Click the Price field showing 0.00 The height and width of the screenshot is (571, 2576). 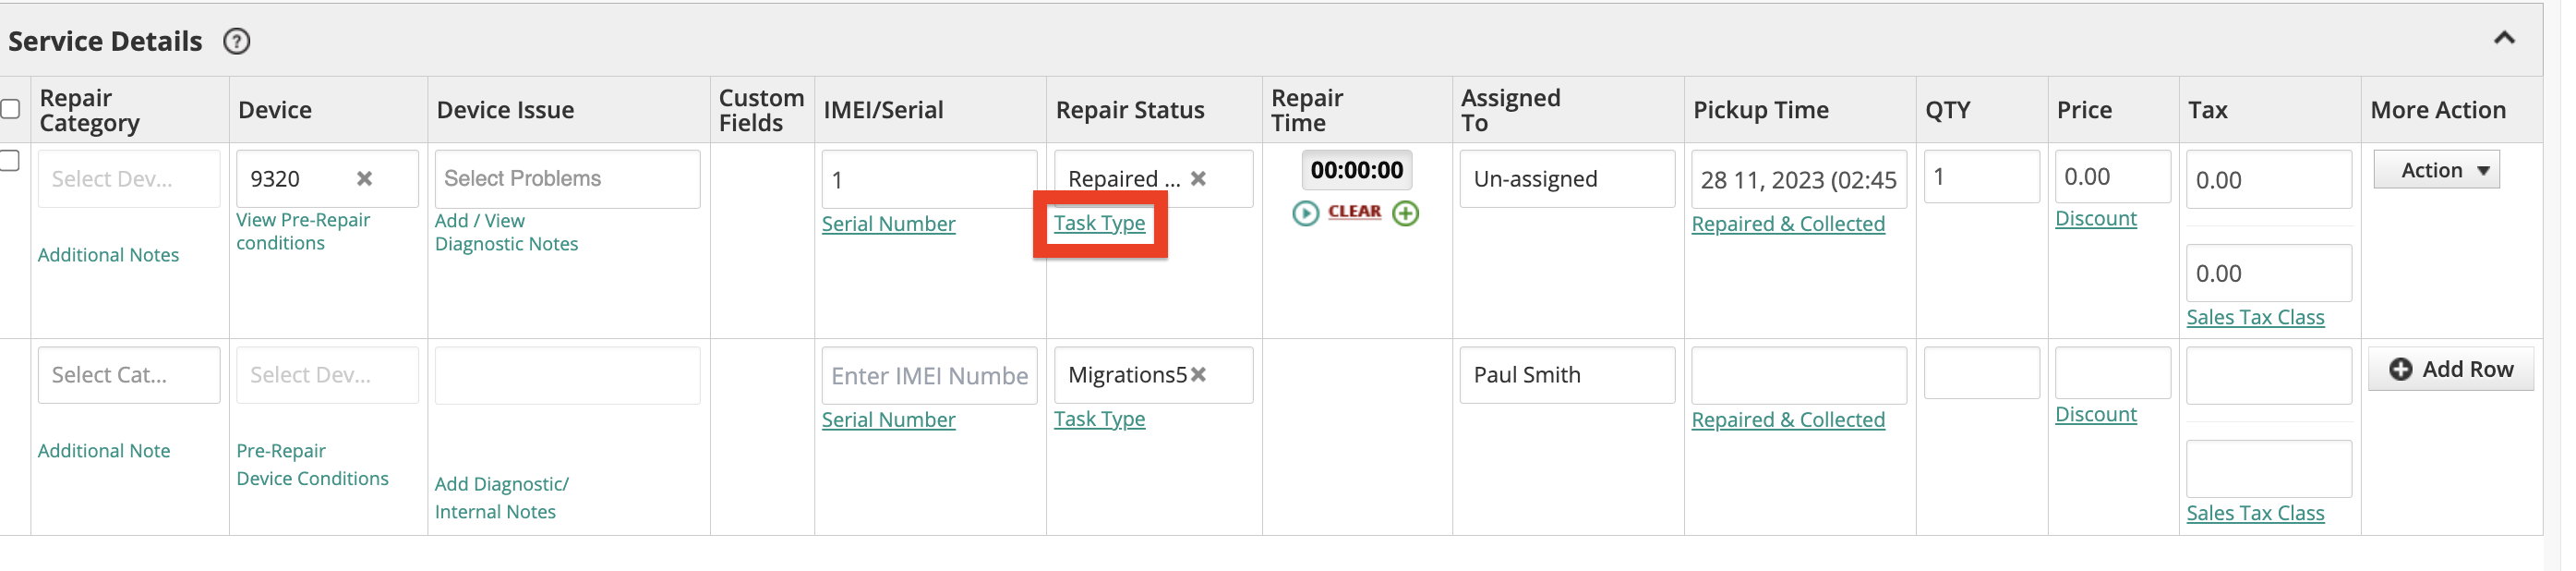coord(2112,177)
